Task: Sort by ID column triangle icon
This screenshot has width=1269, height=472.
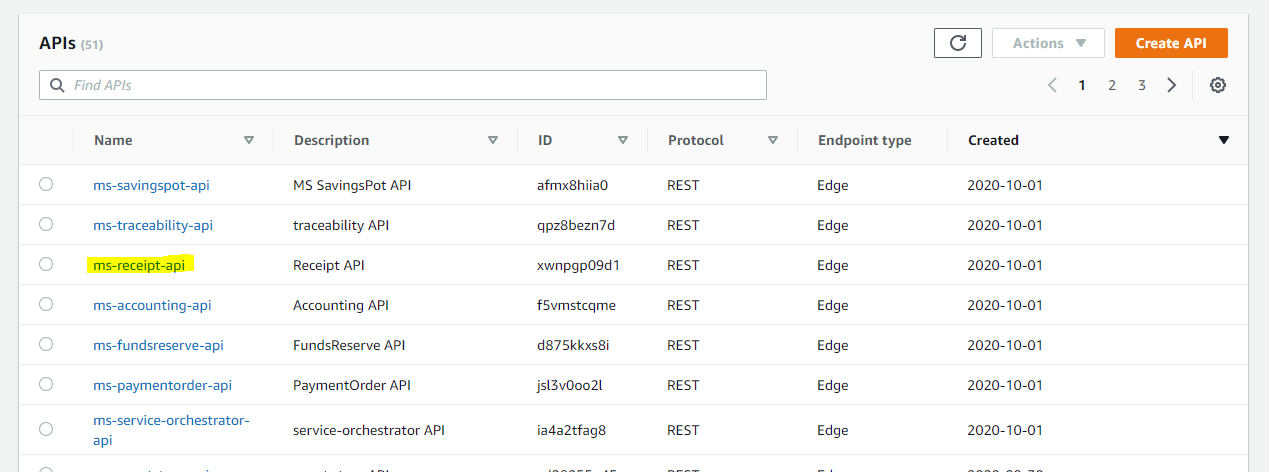Action: (623, 140)
